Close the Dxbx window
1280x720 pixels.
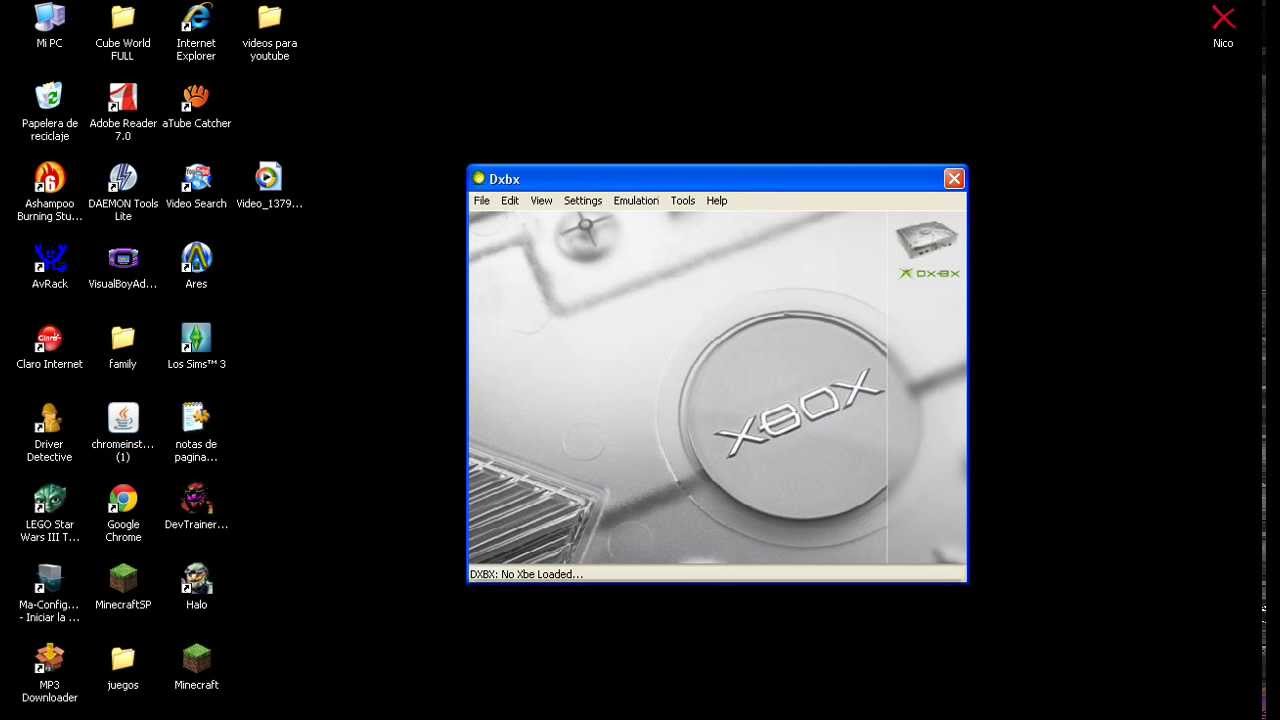click(954, 179)
